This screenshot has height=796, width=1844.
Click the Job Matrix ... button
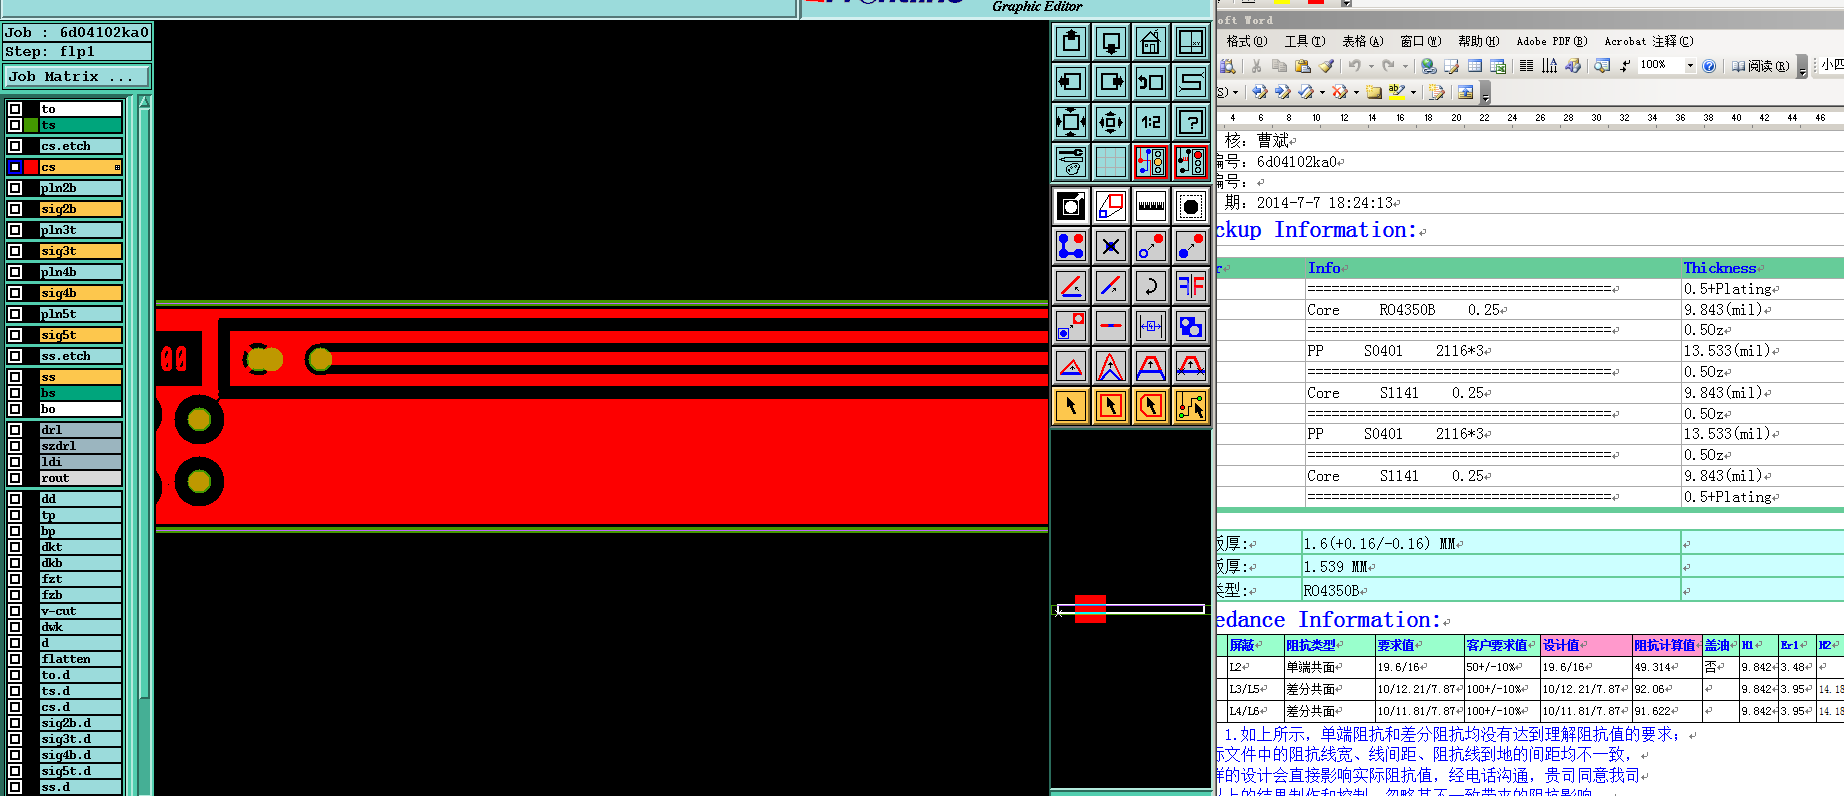coord(76,76)
